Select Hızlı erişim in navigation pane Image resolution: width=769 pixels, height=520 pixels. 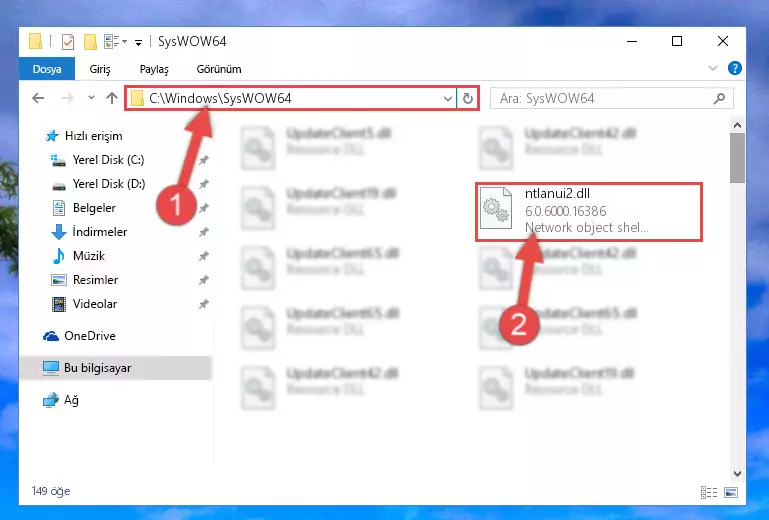(x=84, y=136)
